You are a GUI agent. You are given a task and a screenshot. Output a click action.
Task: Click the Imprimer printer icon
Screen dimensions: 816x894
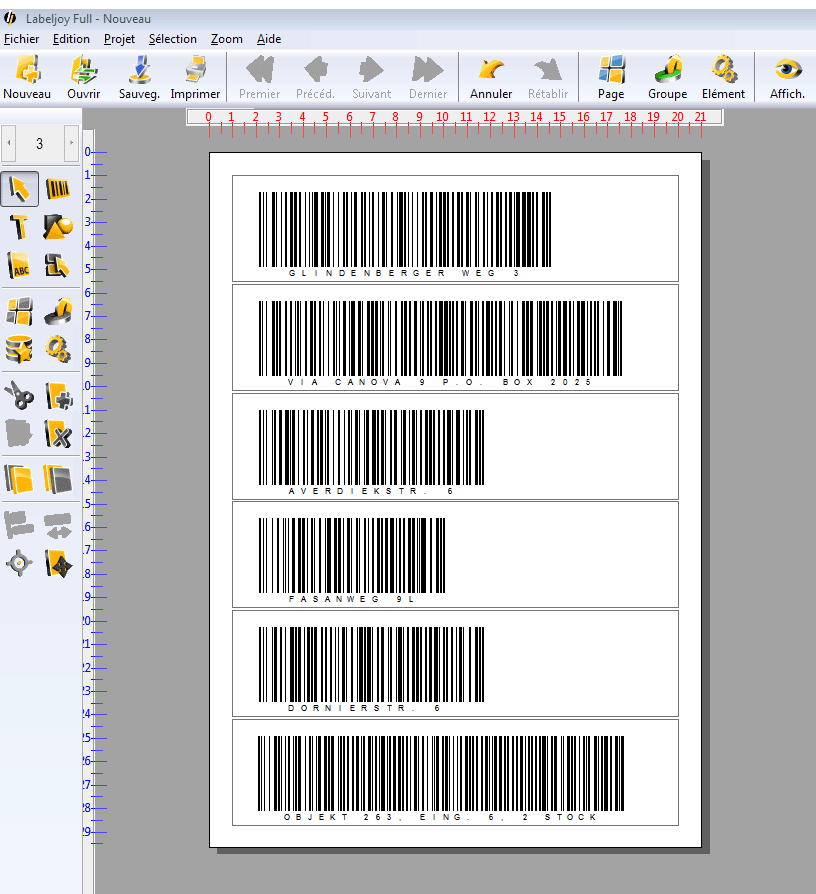pos(195,77)
